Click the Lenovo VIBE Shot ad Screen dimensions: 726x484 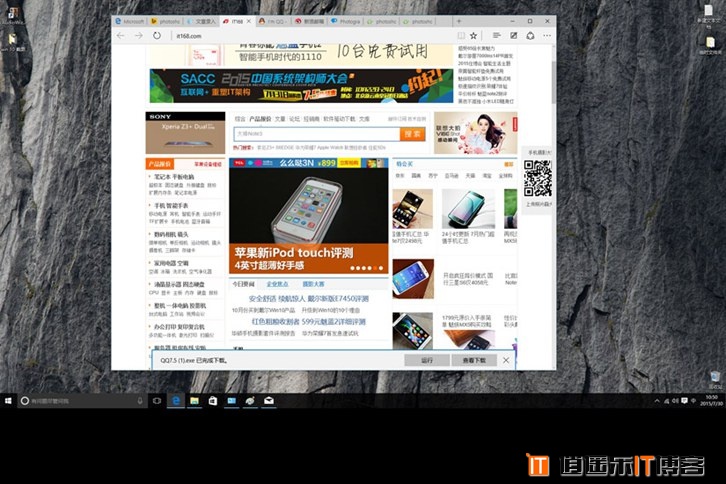click(x=476, y=133)
